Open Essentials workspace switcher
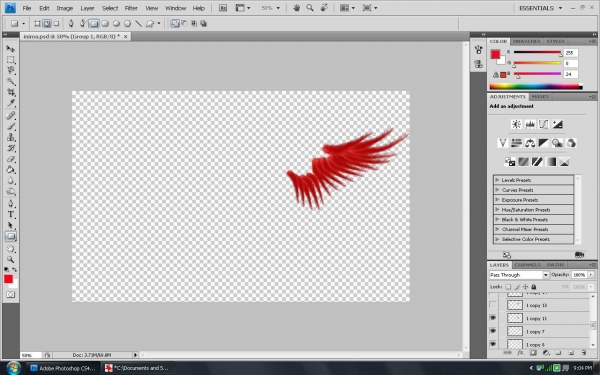 540,8
